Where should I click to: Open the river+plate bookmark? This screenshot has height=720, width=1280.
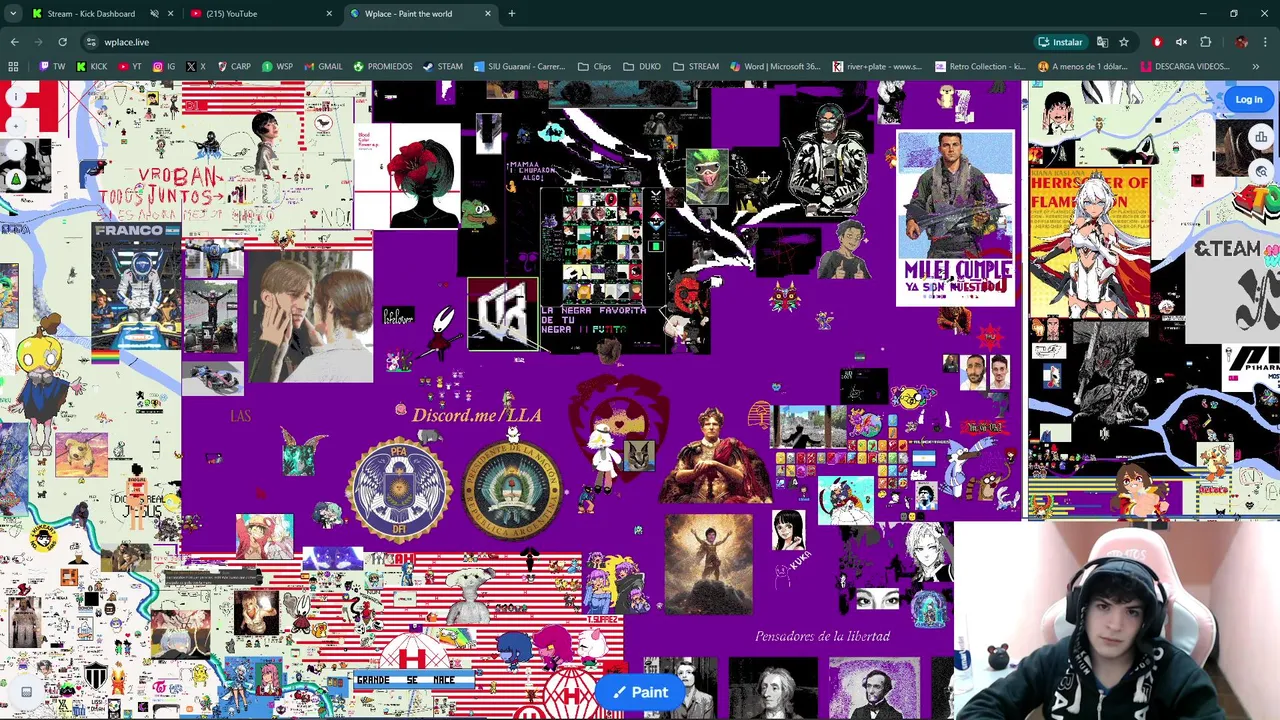876,67
